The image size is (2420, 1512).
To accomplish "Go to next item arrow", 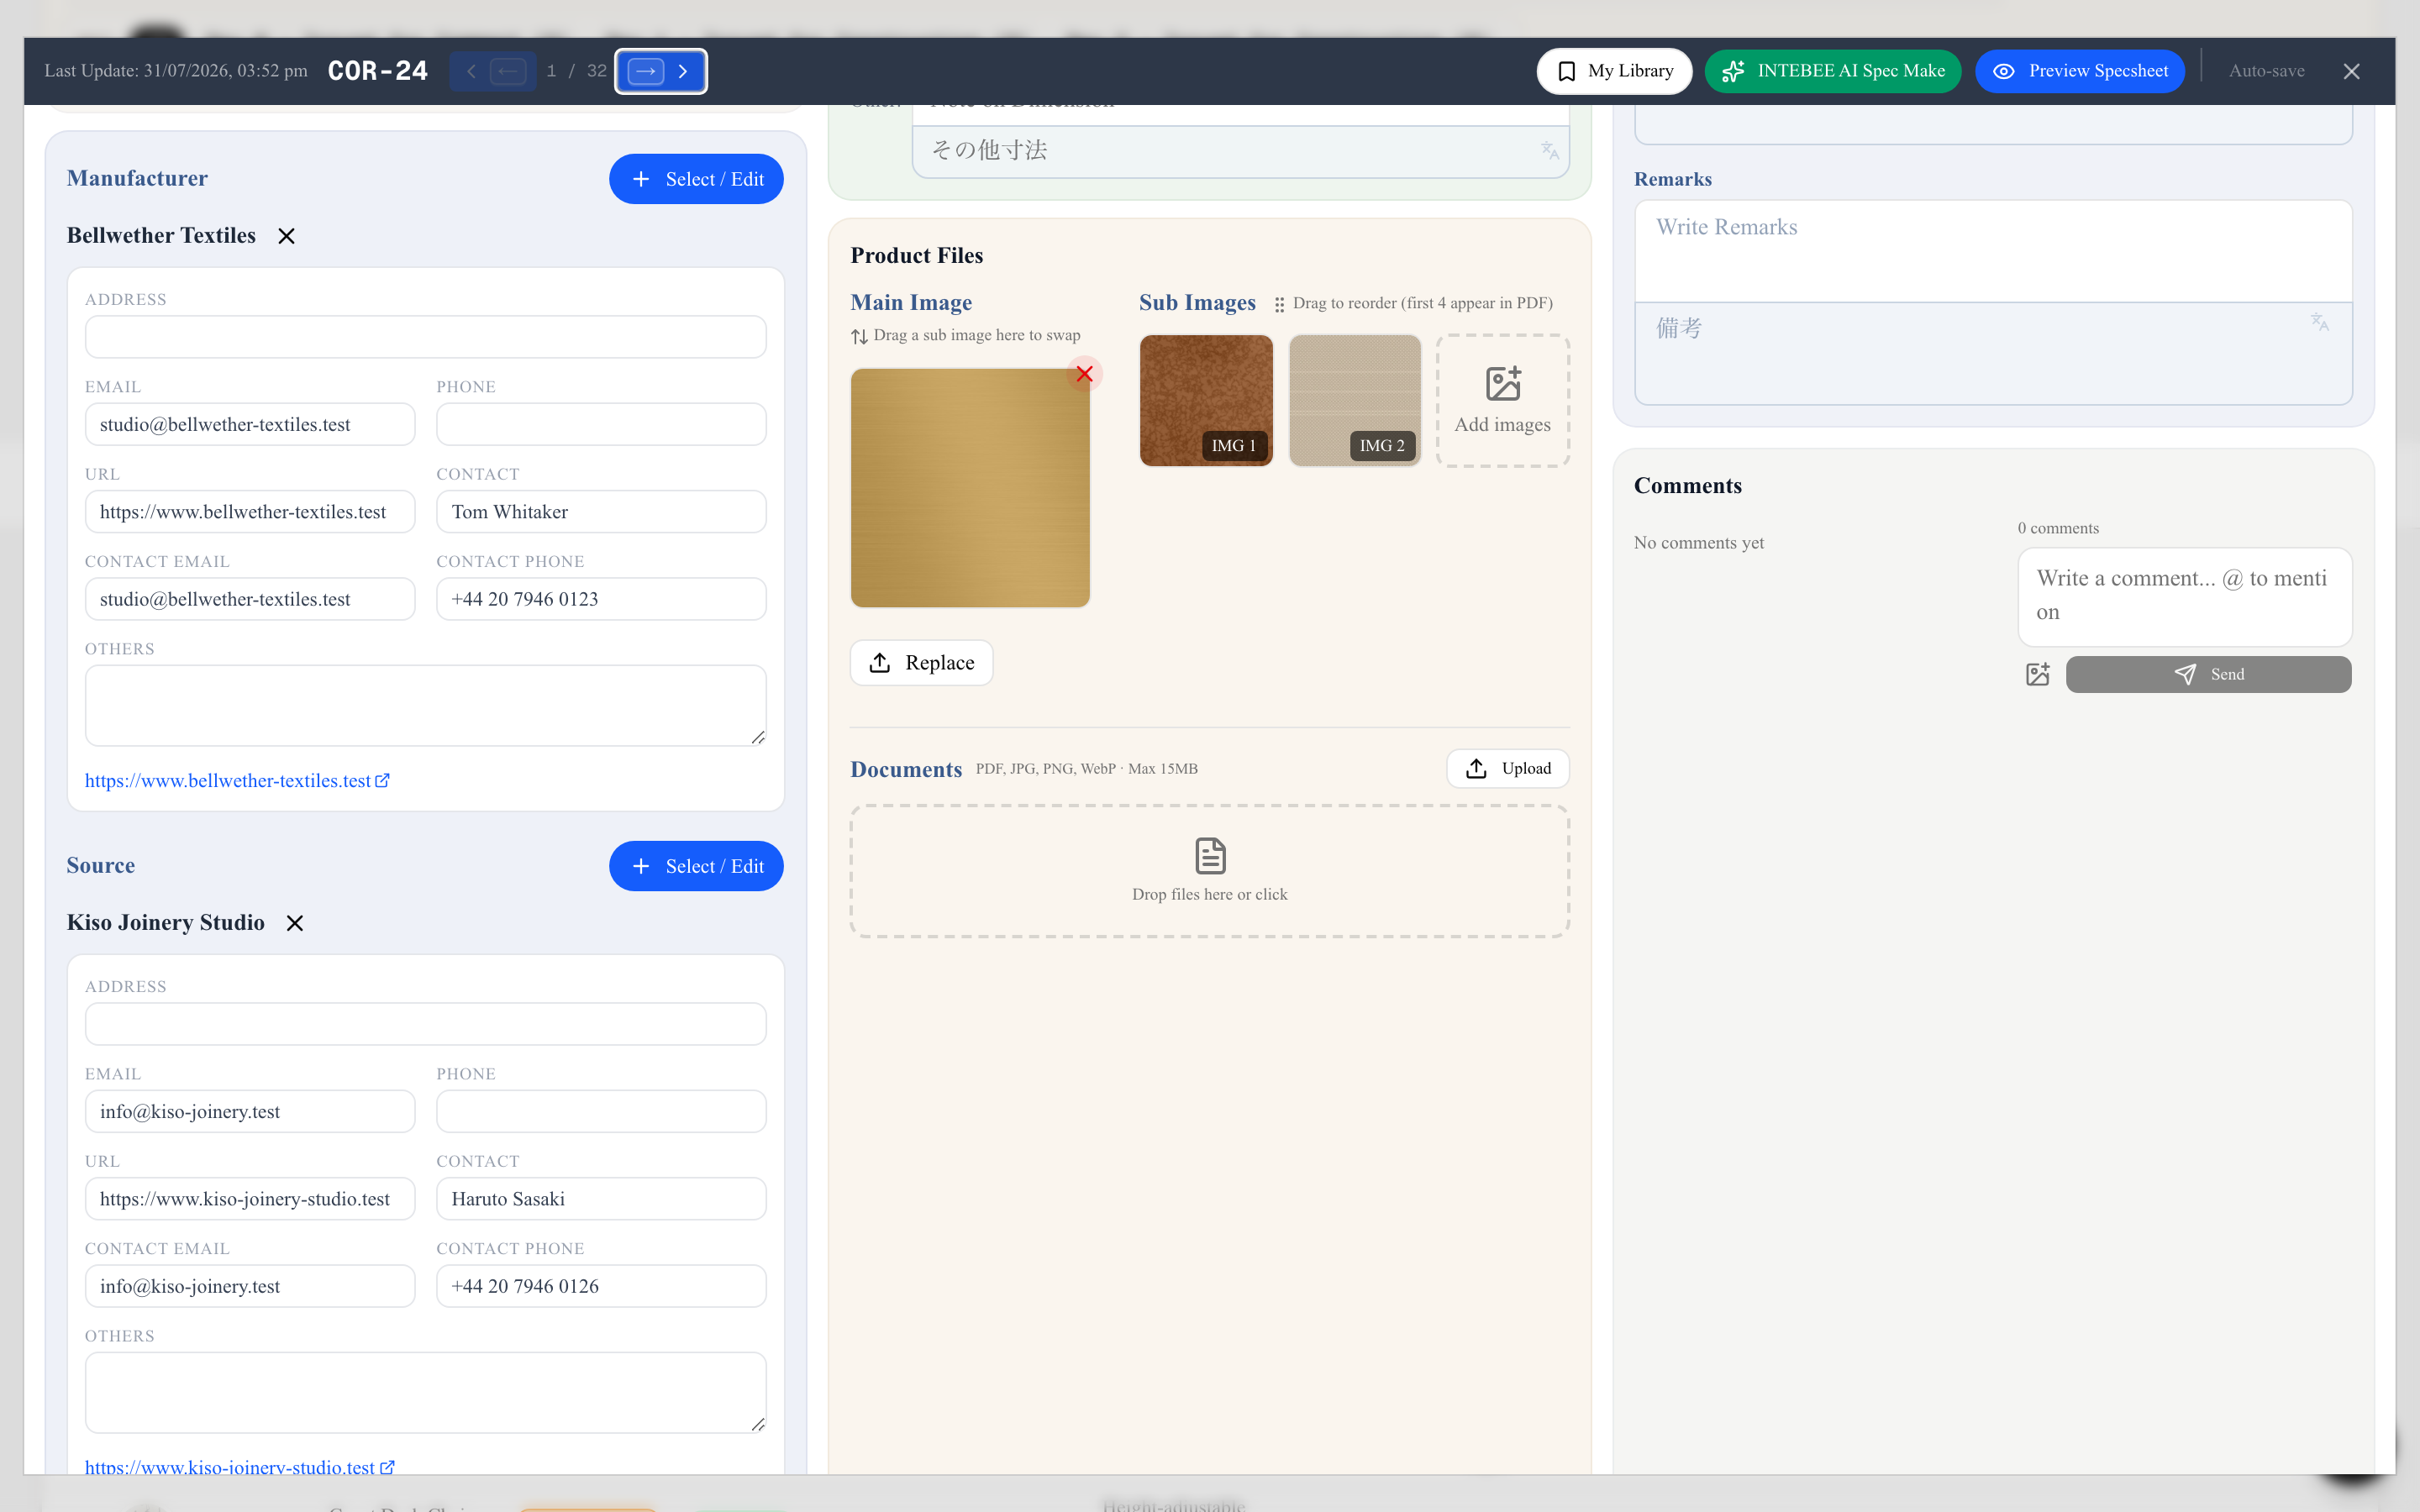I will (x=646, y=71).
